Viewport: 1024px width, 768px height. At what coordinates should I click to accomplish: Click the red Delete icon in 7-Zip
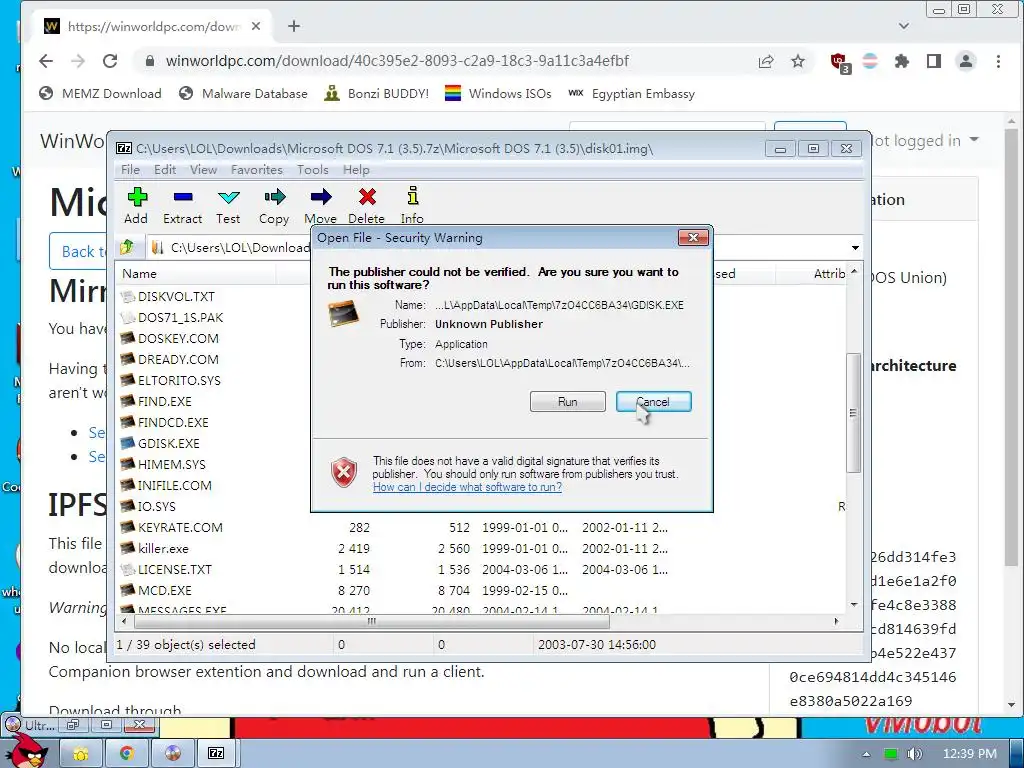click(x=367, y=197)
